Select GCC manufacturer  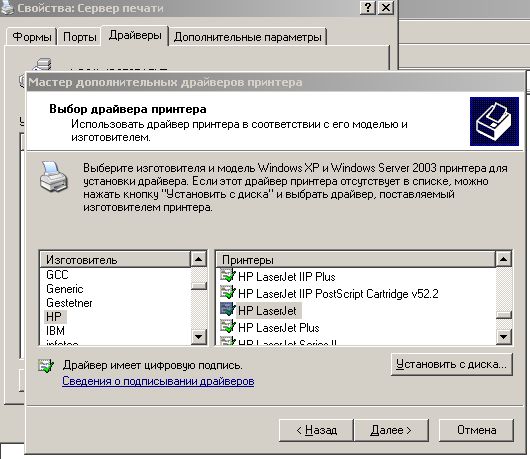[57, 275]
